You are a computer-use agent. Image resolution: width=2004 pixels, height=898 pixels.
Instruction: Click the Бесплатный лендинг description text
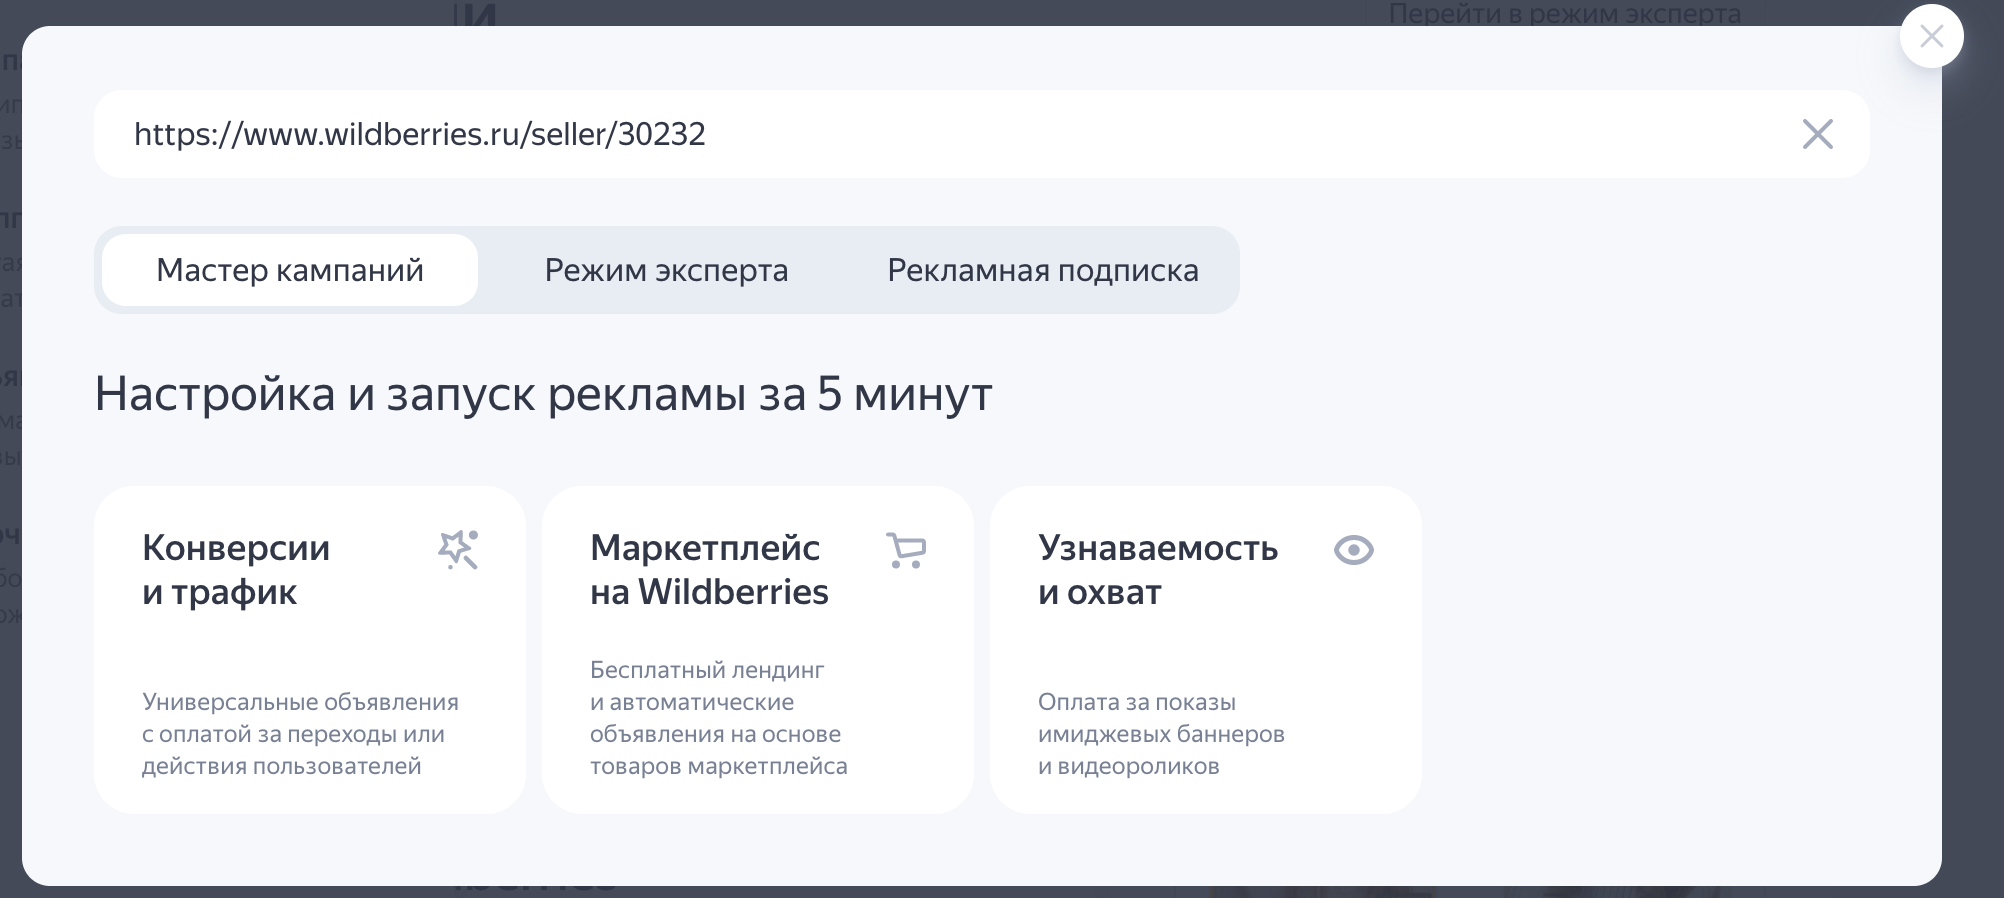pos(718,718)
